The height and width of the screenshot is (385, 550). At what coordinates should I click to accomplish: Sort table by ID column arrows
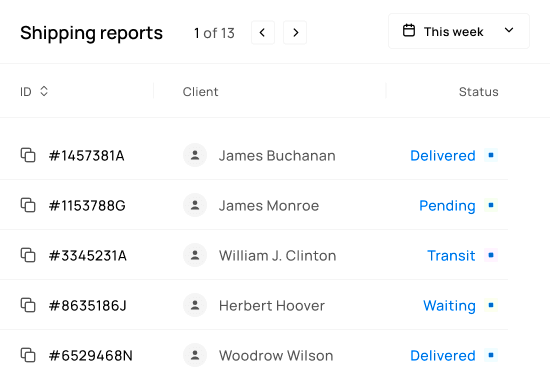coord(43,91)
